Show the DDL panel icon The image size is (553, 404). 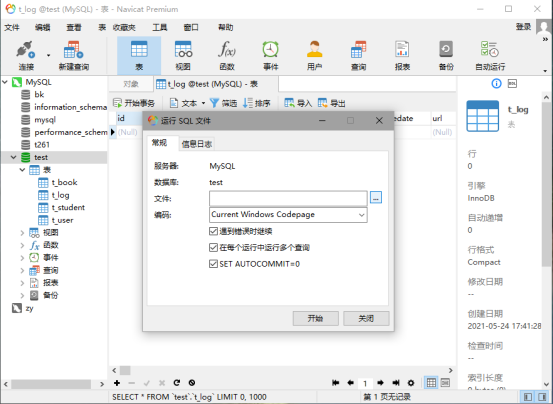coord(512,84)
